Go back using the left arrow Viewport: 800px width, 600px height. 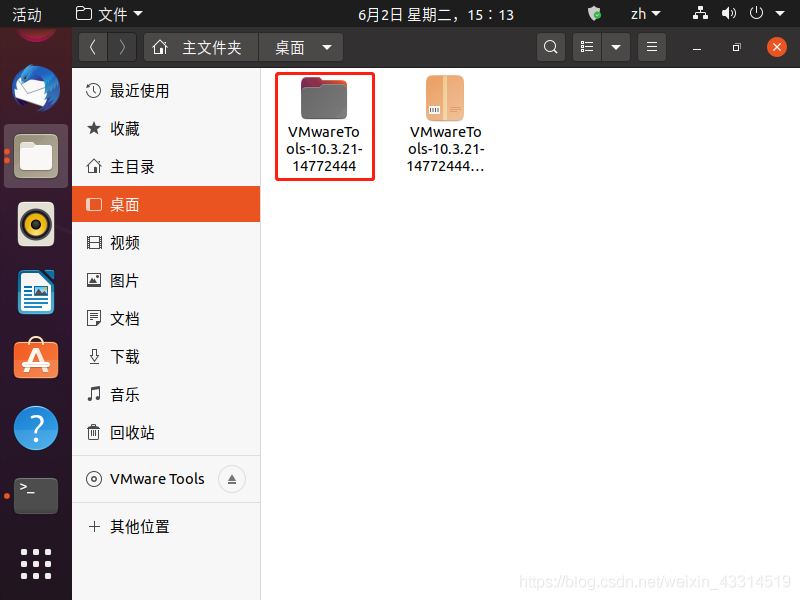(93, 47)
